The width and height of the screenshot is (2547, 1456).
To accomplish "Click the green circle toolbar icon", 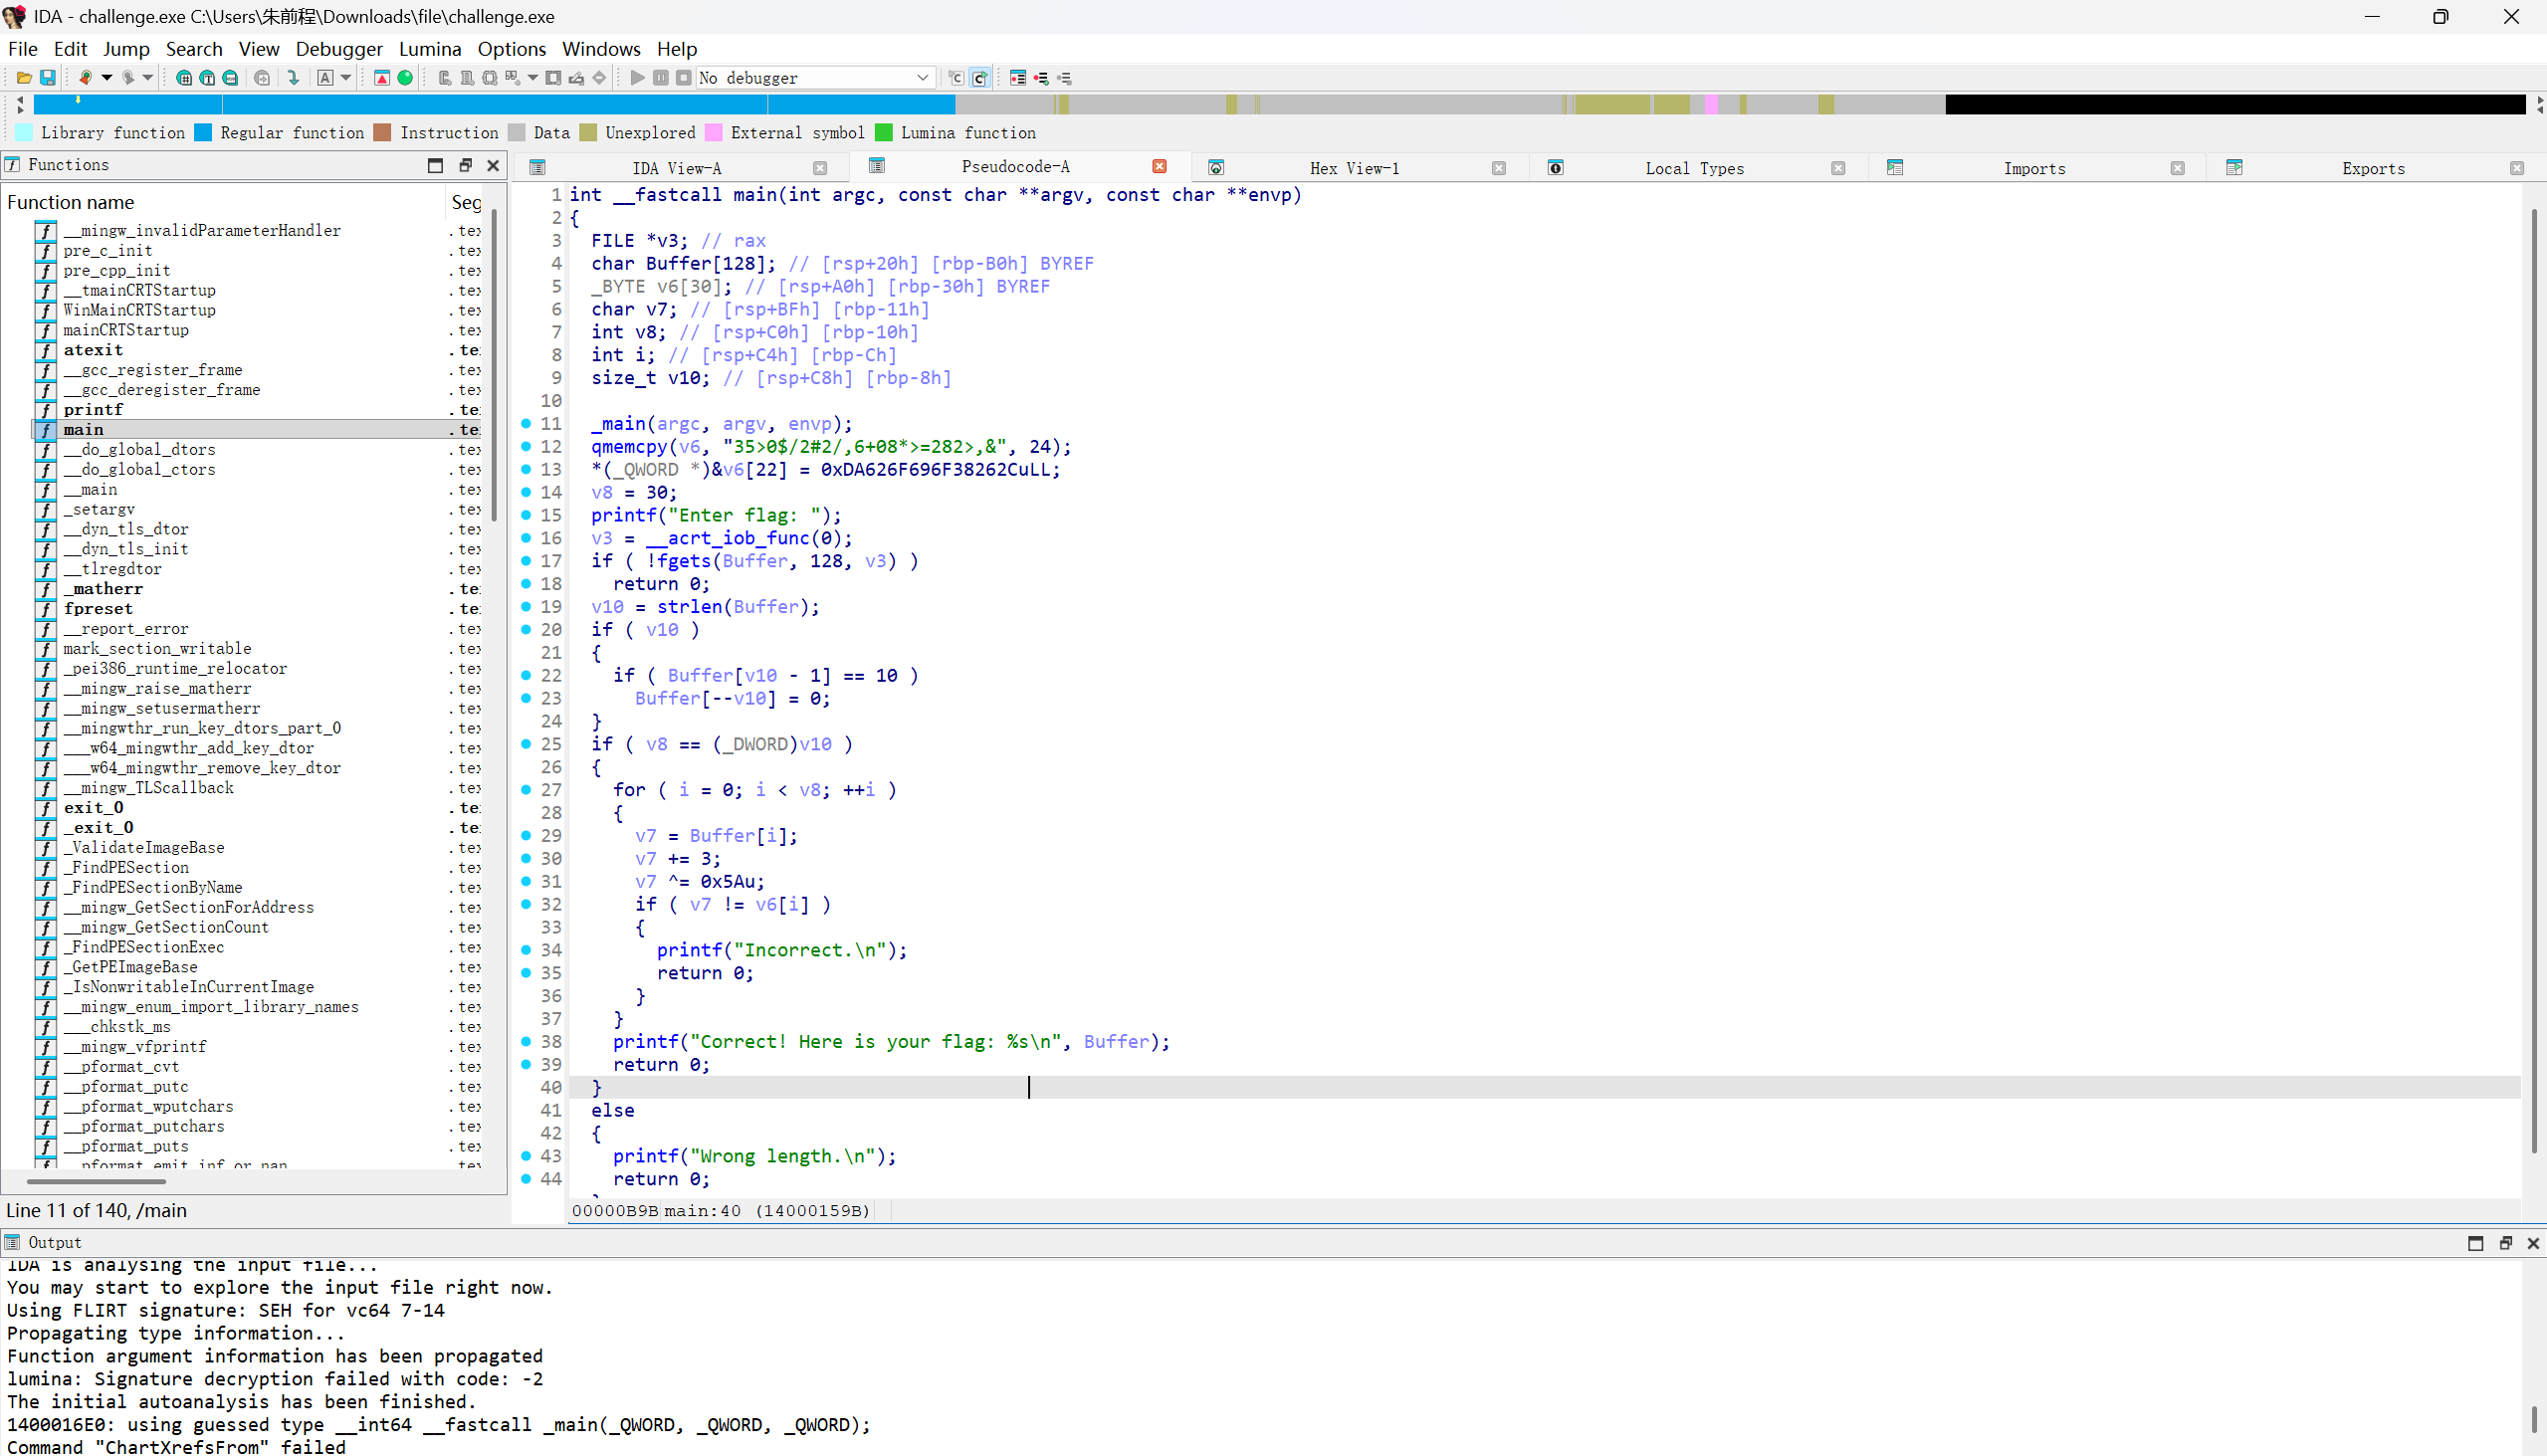I will [x=405, y=78].
